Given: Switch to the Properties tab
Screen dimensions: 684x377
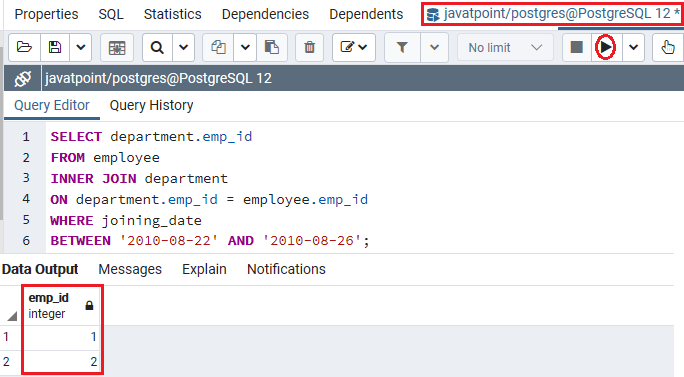Looking at the screenshot, I should coord(46,14).
